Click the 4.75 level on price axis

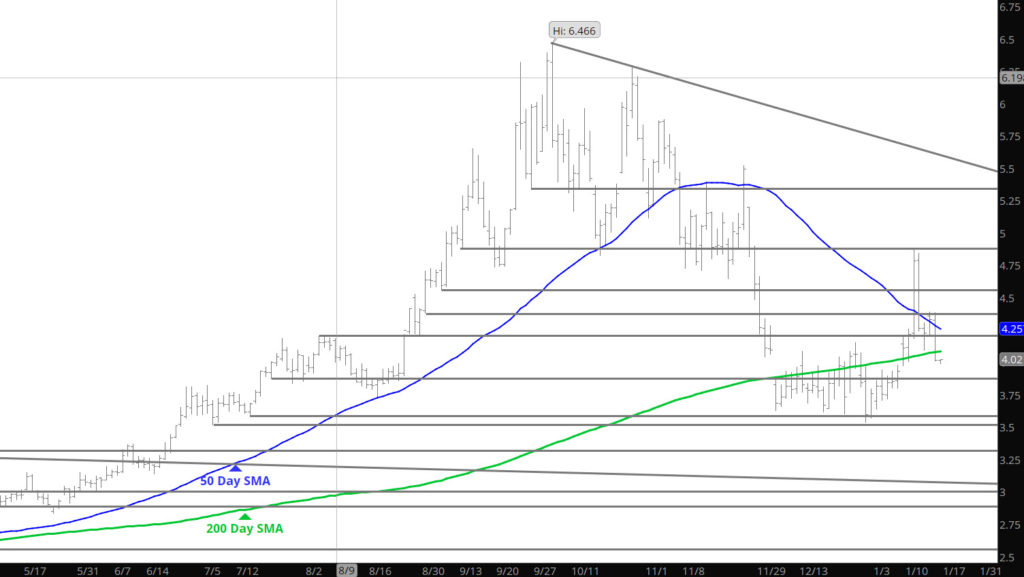point(1010,266)
